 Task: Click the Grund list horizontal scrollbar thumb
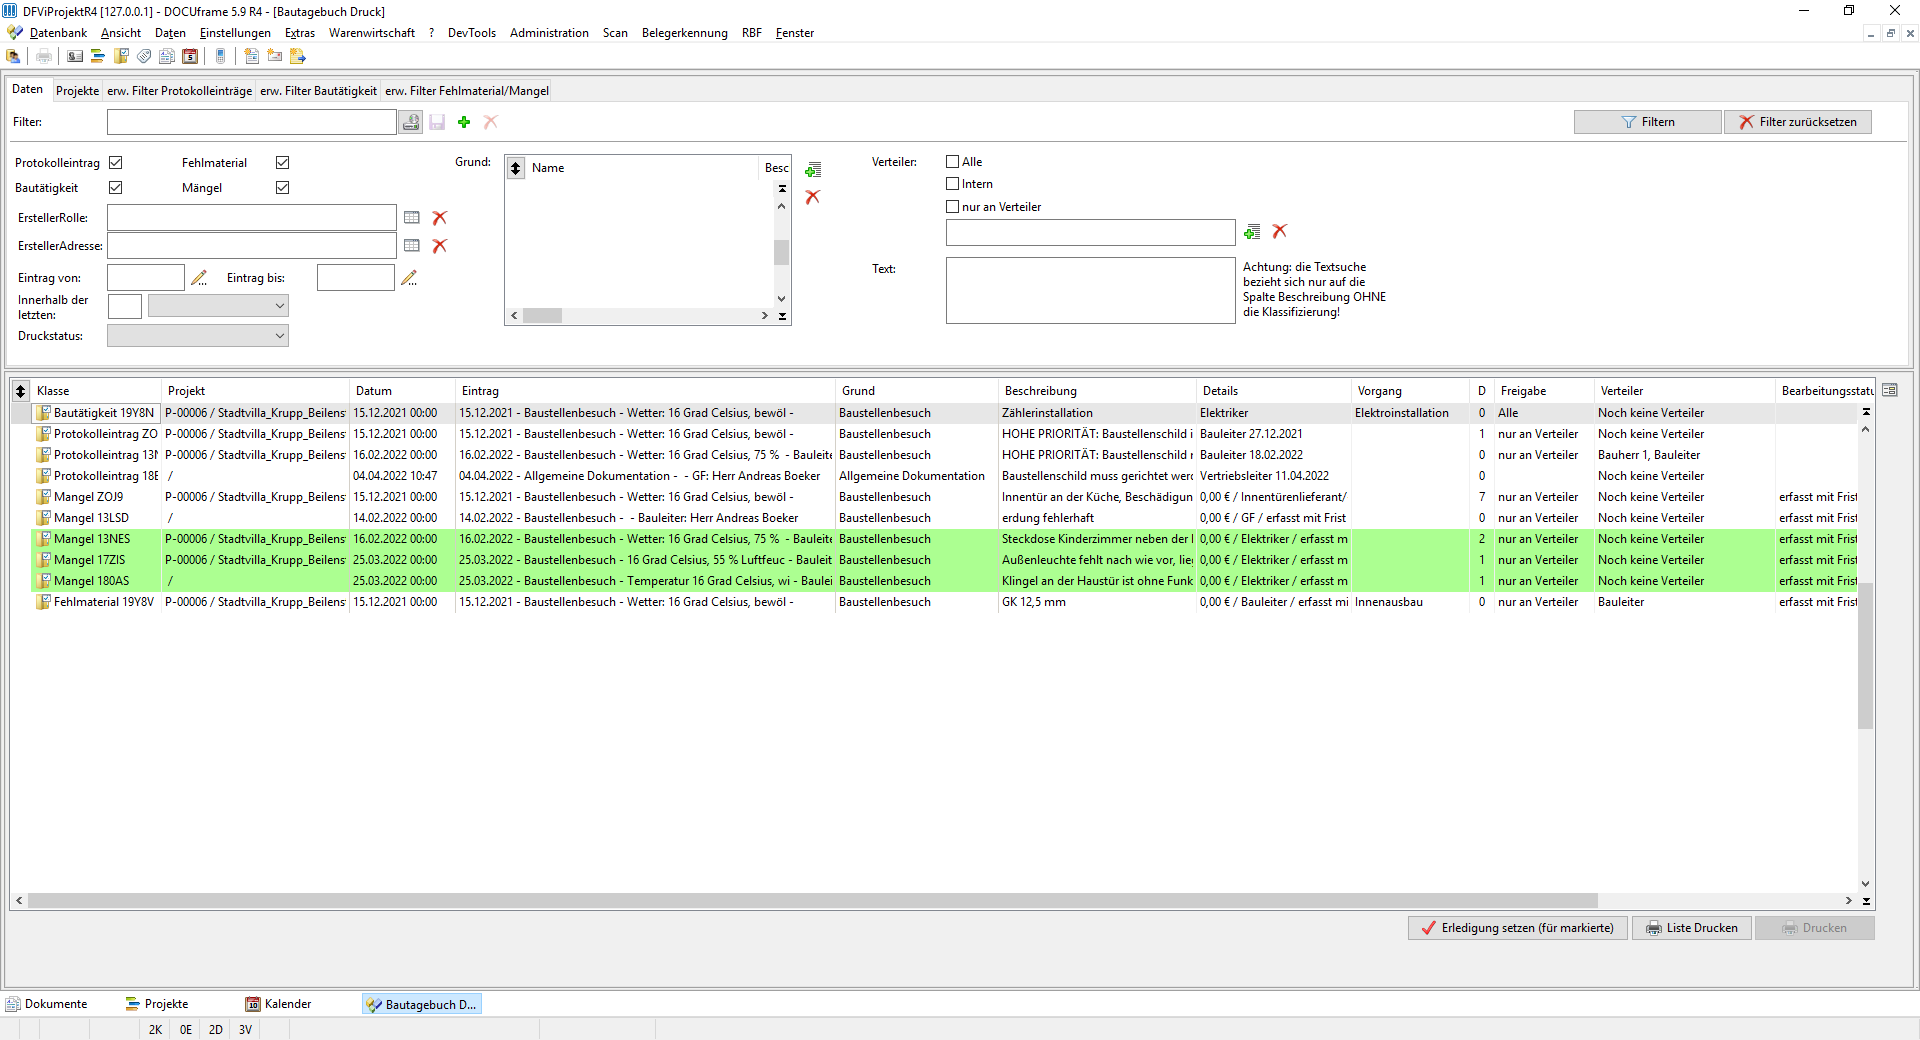pyautogui.click(x=542, y=316)
